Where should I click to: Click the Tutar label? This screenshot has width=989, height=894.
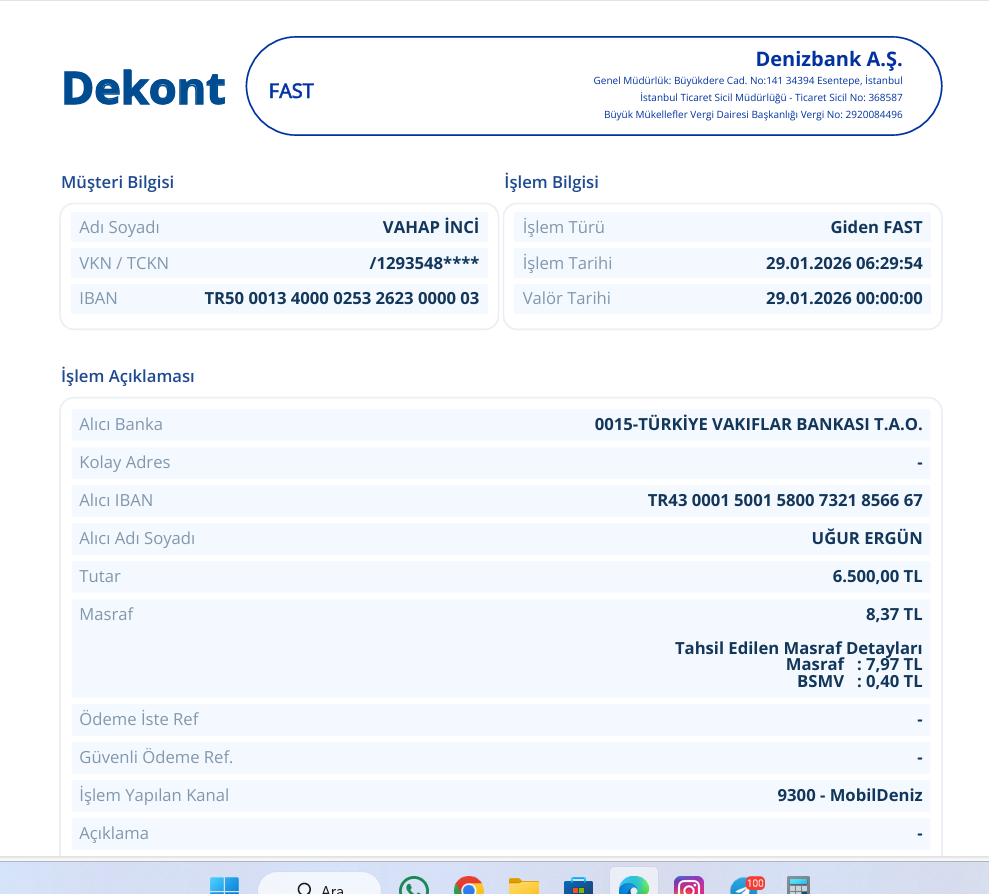[x=100, y=576]
